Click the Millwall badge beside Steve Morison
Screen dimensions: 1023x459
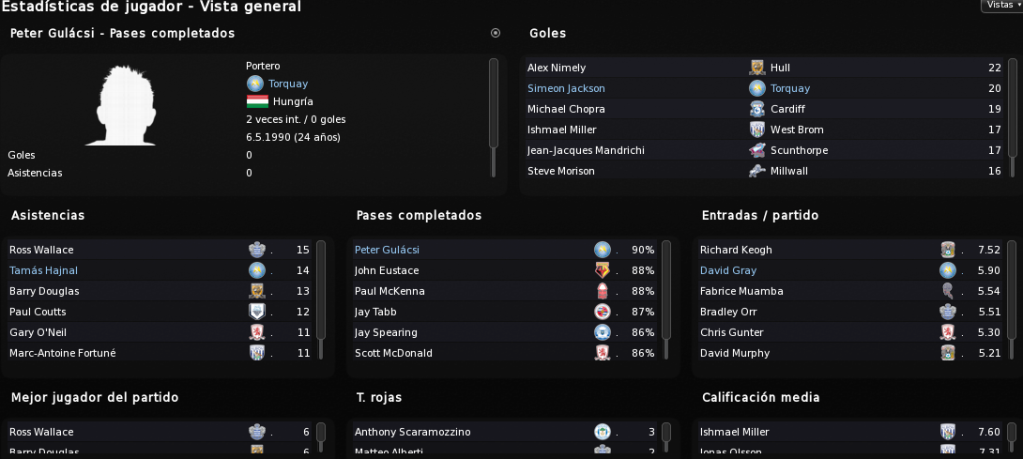757,170
